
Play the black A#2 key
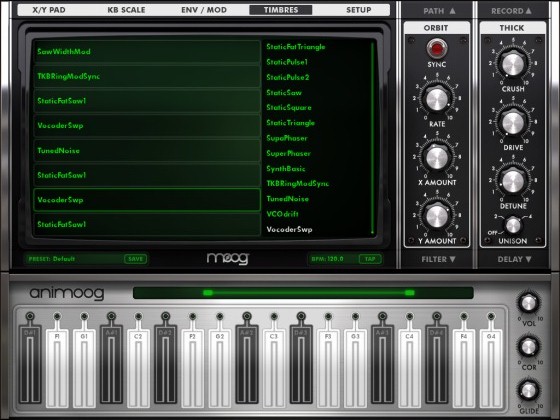point(247,365)
